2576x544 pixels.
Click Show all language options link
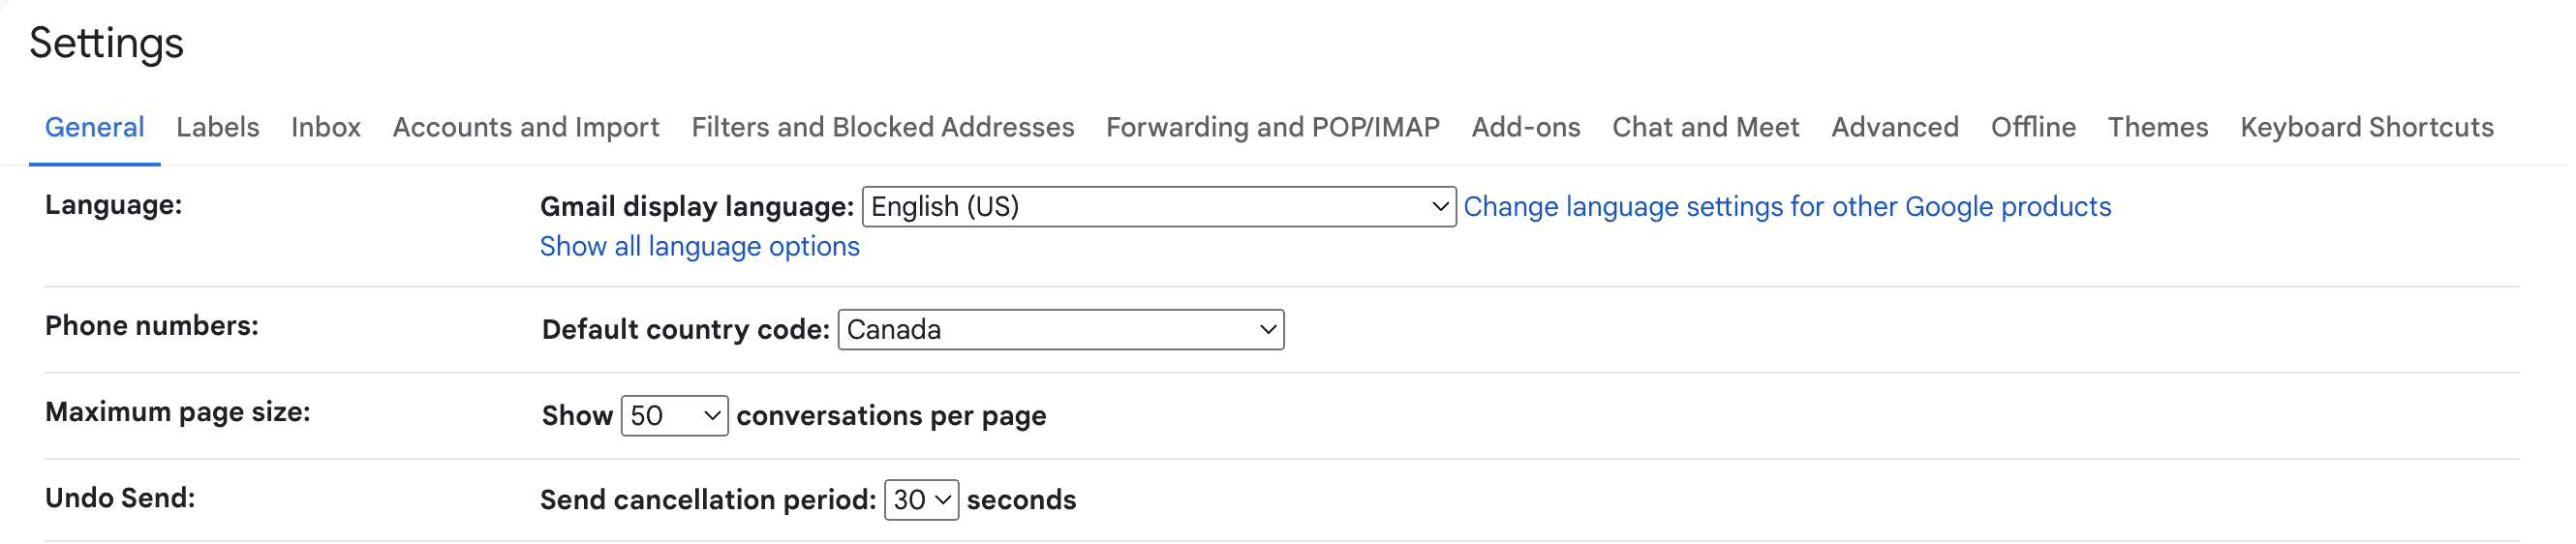700,247
